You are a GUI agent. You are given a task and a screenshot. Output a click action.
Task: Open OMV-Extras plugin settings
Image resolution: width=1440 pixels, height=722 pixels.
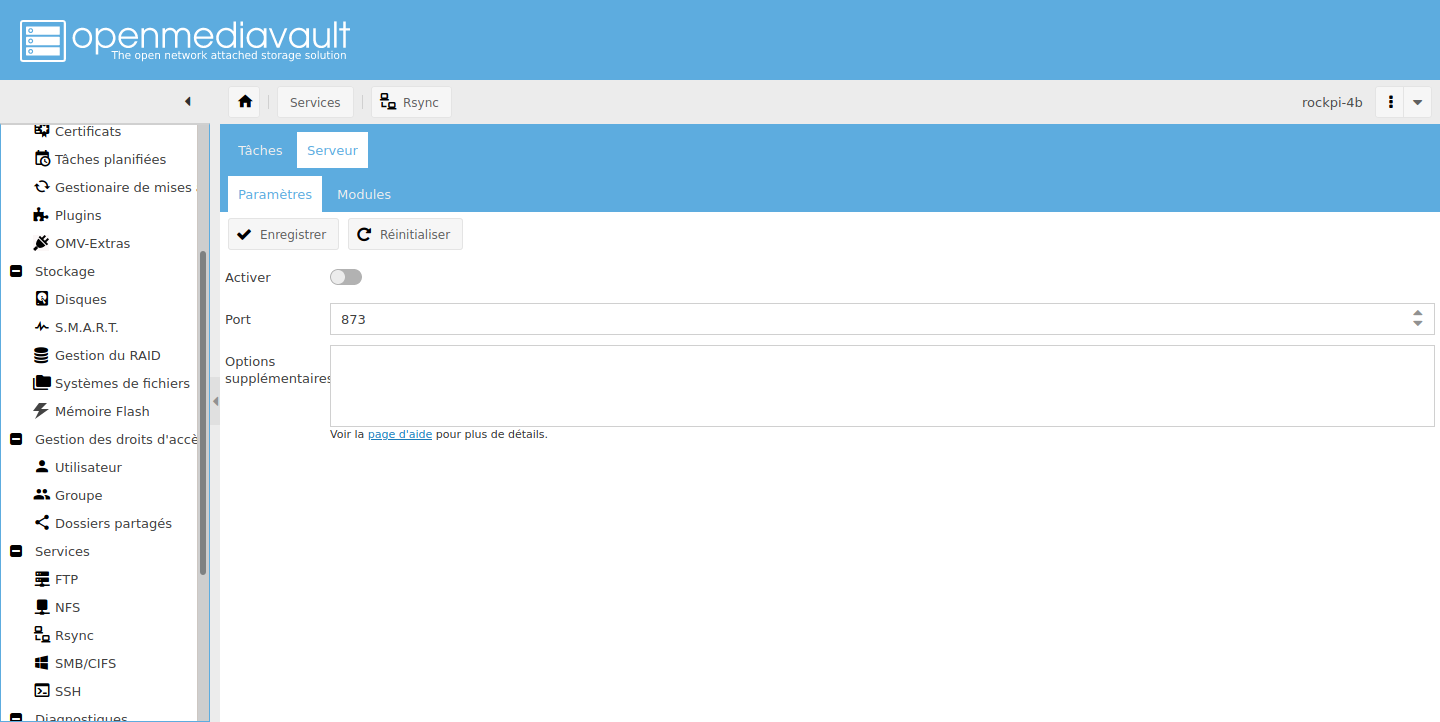coord(92,243)
